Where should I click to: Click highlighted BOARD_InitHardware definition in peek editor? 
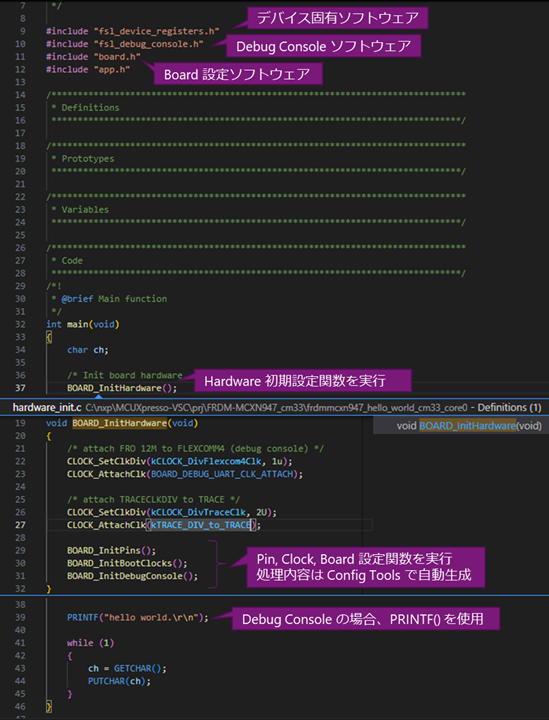[x=119, y=423]
